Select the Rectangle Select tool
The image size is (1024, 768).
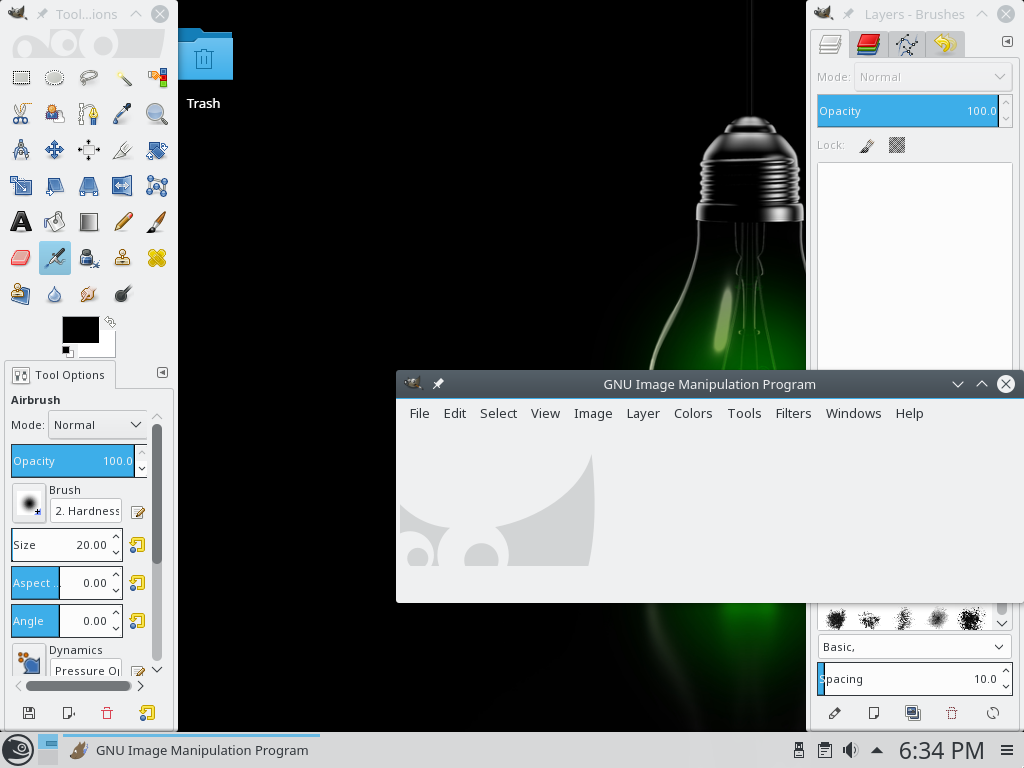click(x=21, y=77)
